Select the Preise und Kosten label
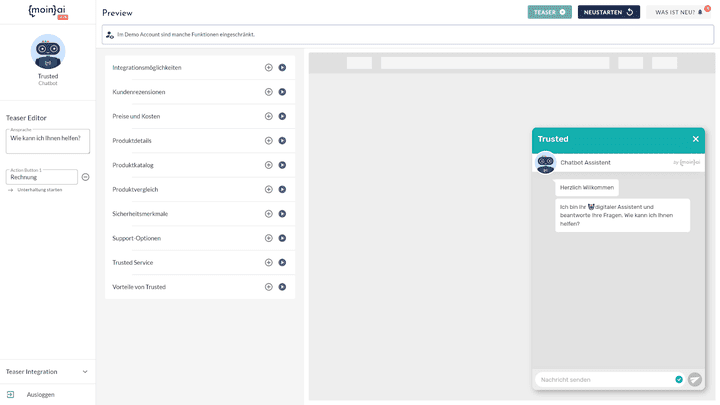This screenshot has width=720, height=405. pyautogui.click(x=136, y=116)
